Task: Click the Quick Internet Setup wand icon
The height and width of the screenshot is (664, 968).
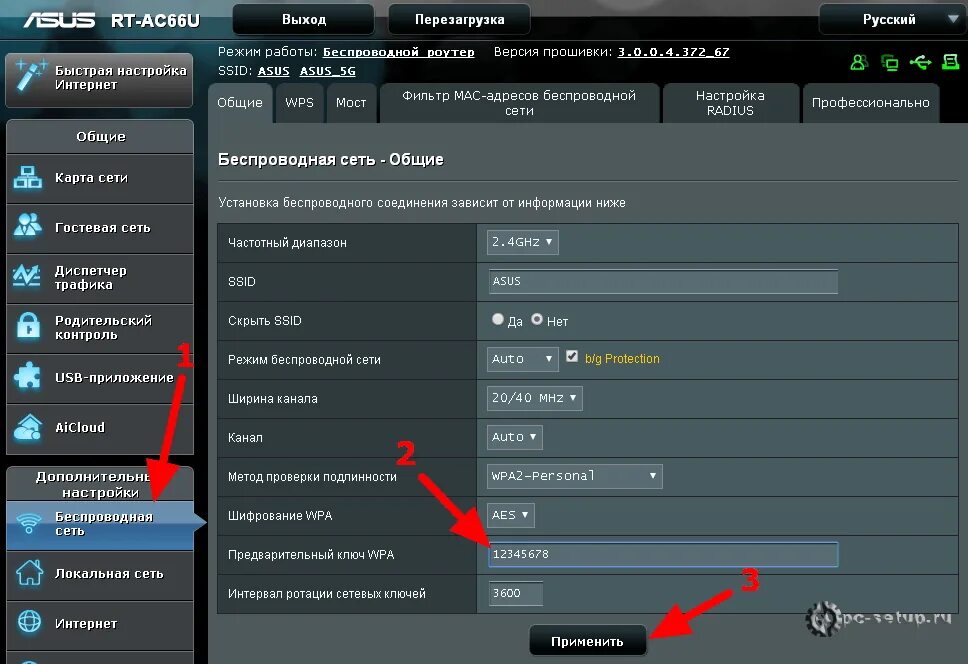Action: pos(30,76)
